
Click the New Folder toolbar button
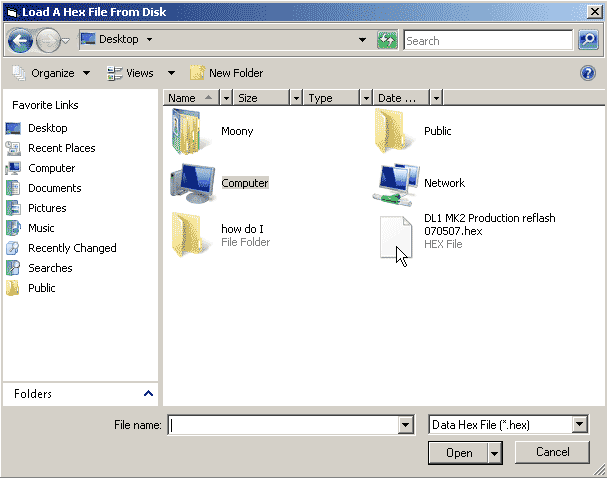click(x=226, y=73)
